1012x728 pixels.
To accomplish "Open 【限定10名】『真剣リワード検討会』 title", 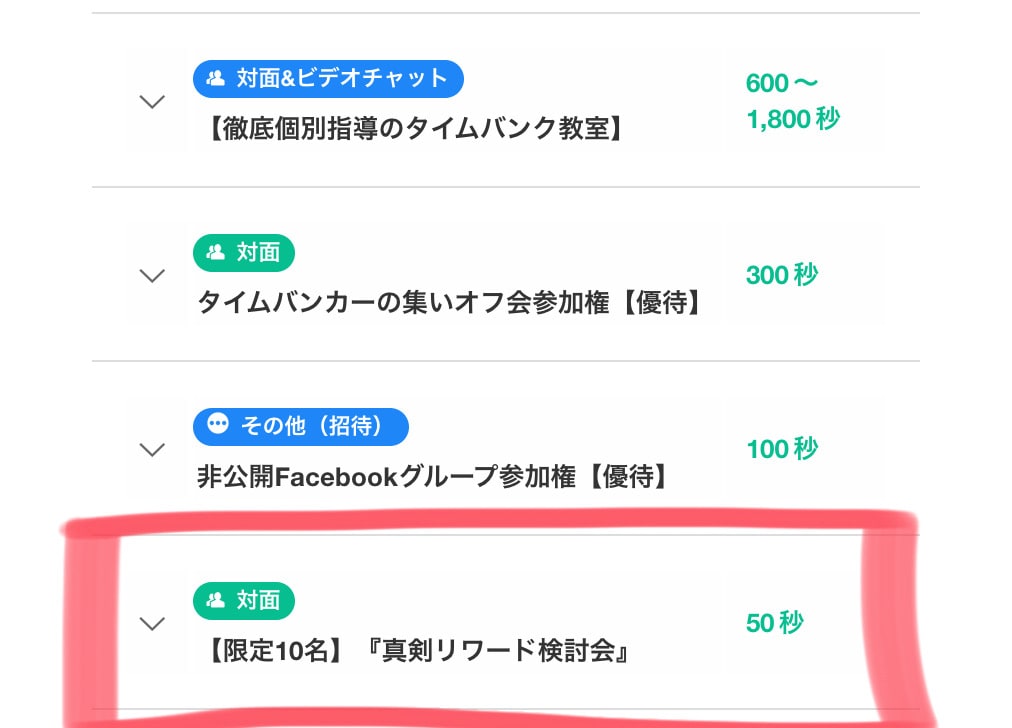I will [417, 650].
